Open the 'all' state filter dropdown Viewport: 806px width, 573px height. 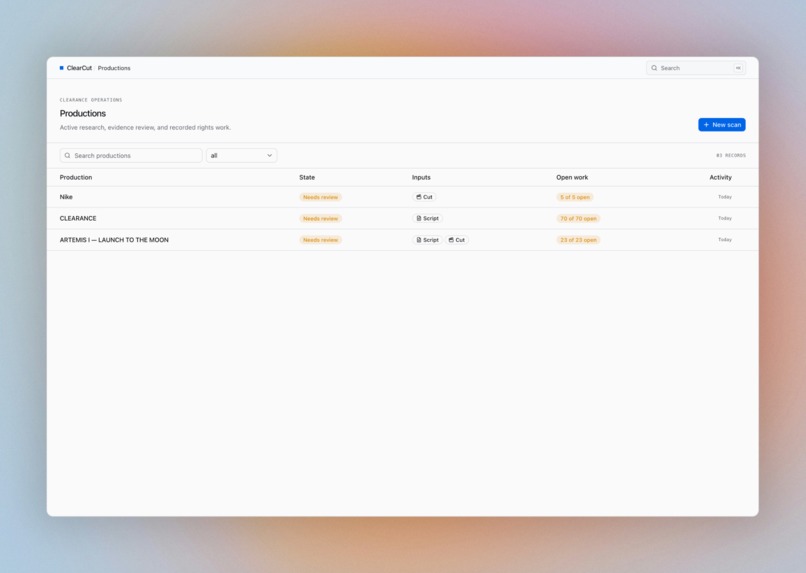[x=242, y=156]
